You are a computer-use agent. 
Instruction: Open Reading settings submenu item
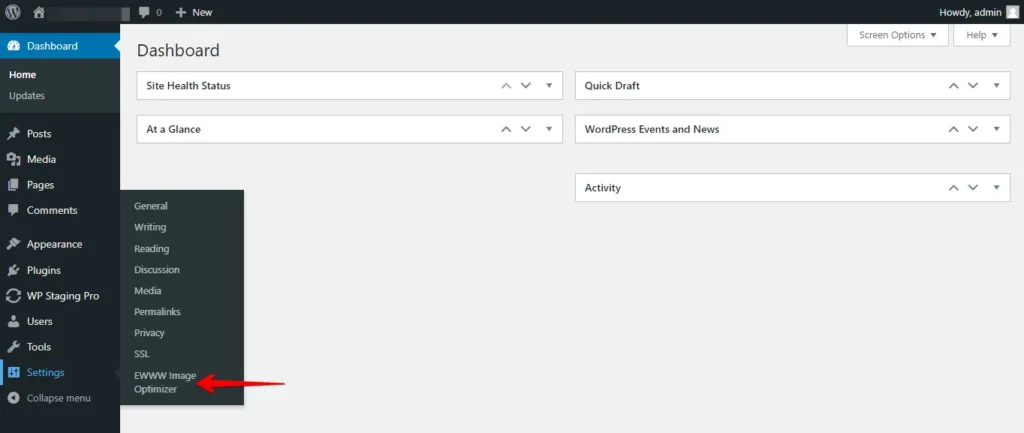[x=152, y=249]
